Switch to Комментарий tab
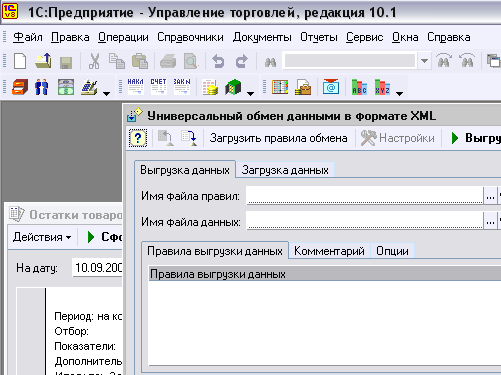Image resolution: width=501 pixels, height=375 pixels. click(x=329, y=251)
